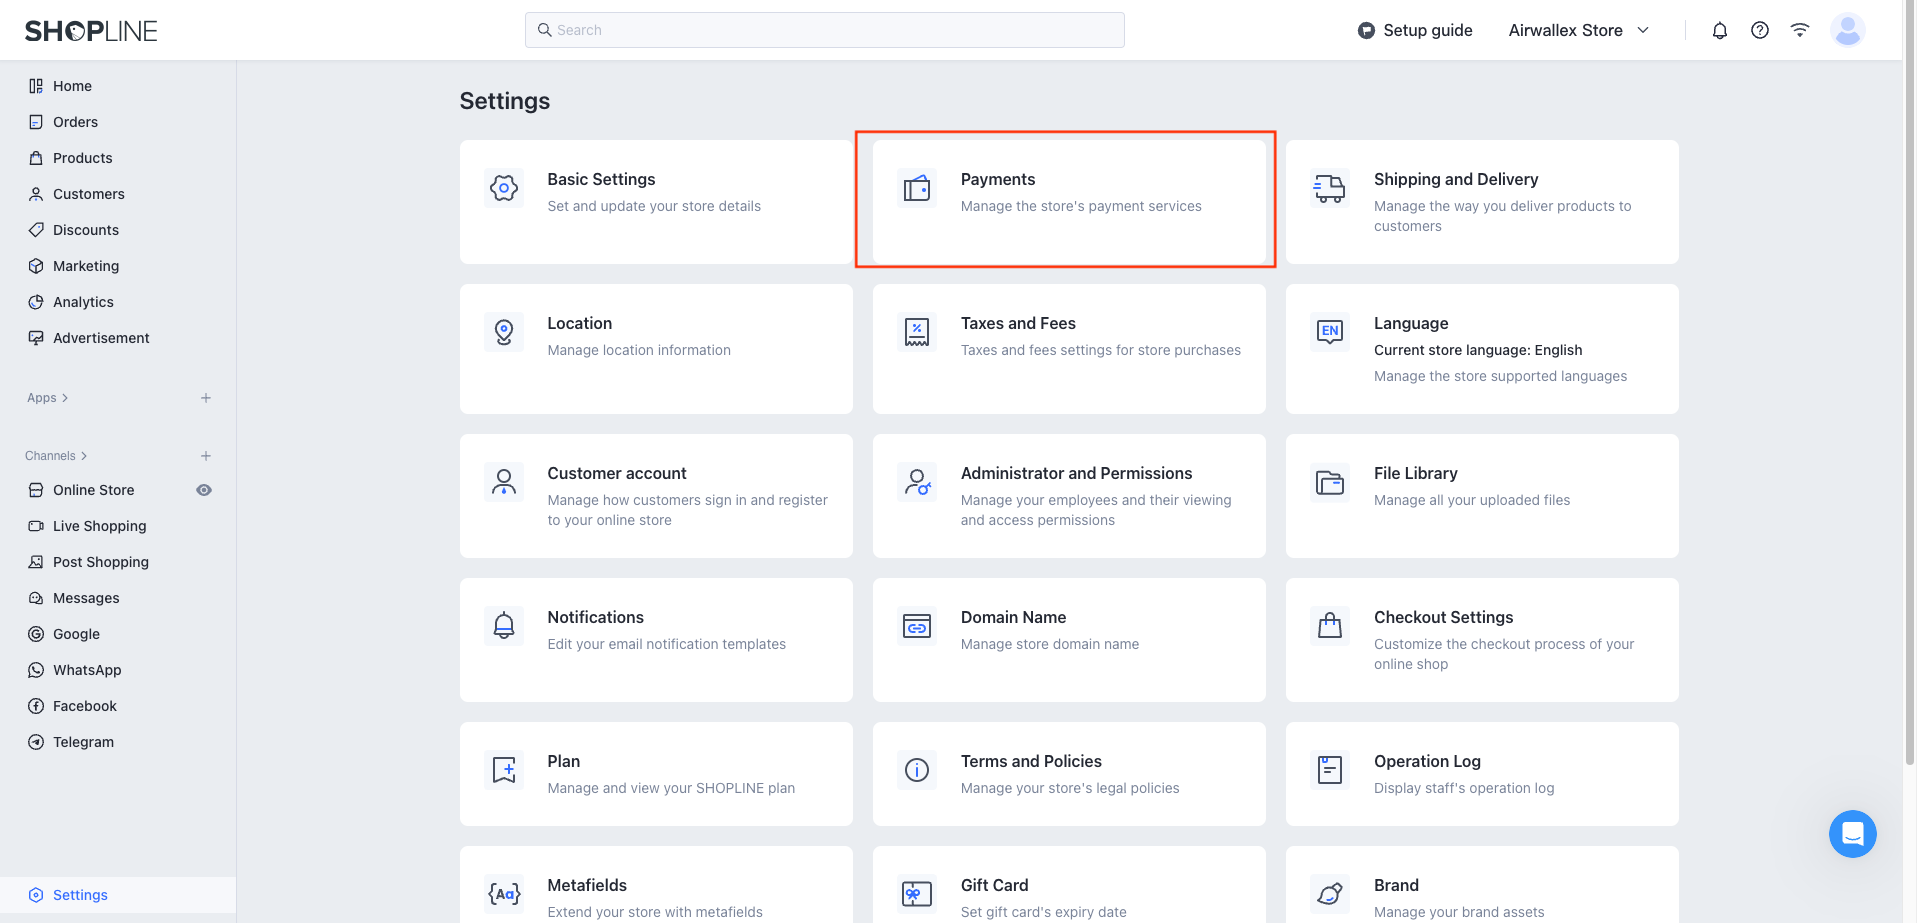Open the Setup guide link

1414,30
